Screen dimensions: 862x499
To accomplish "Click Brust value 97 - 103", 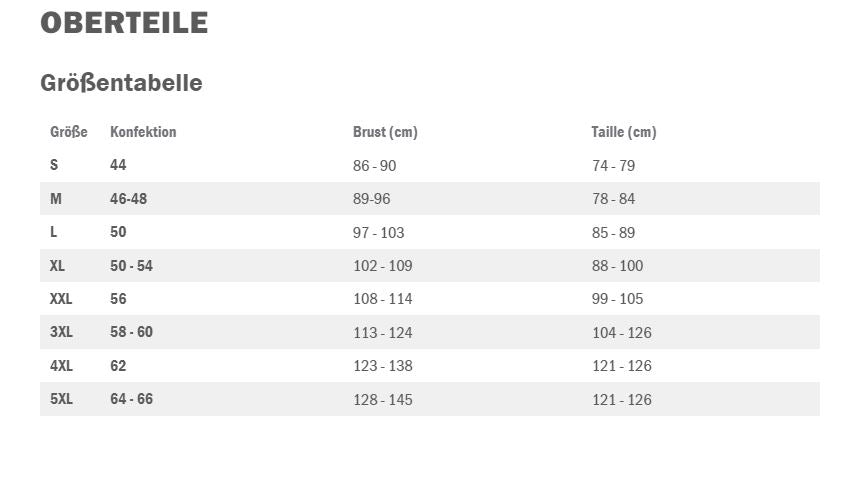I will pyautogui.click(x=379, y=232).
